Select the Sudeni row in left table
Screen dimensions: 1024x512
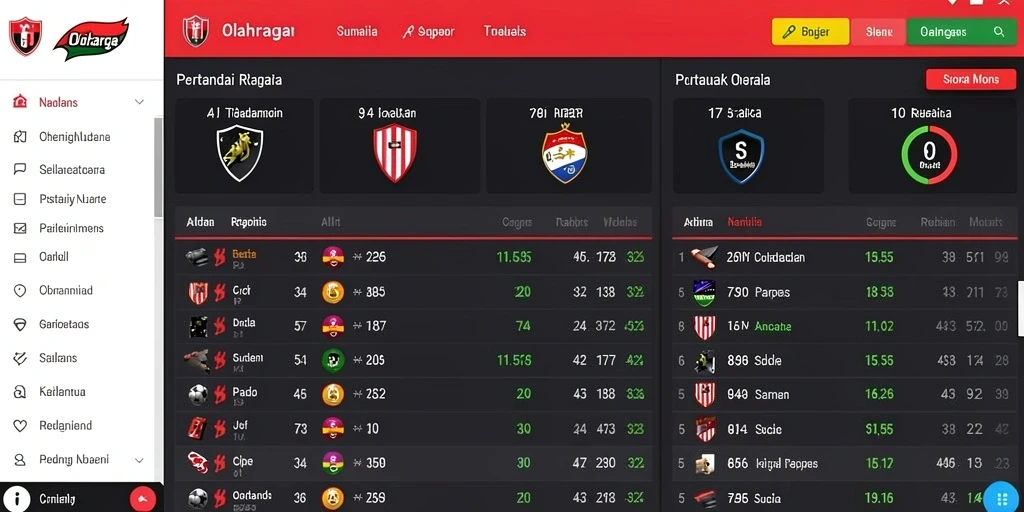point(413,360)
